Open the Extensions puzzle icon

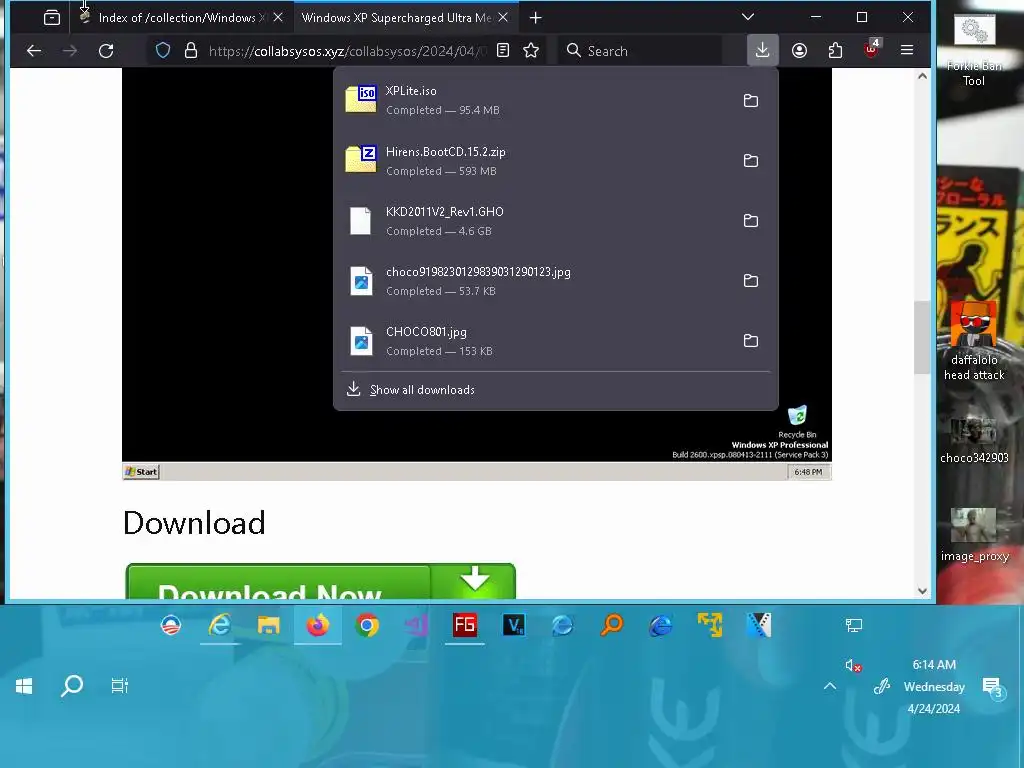[x=835, y=50]
